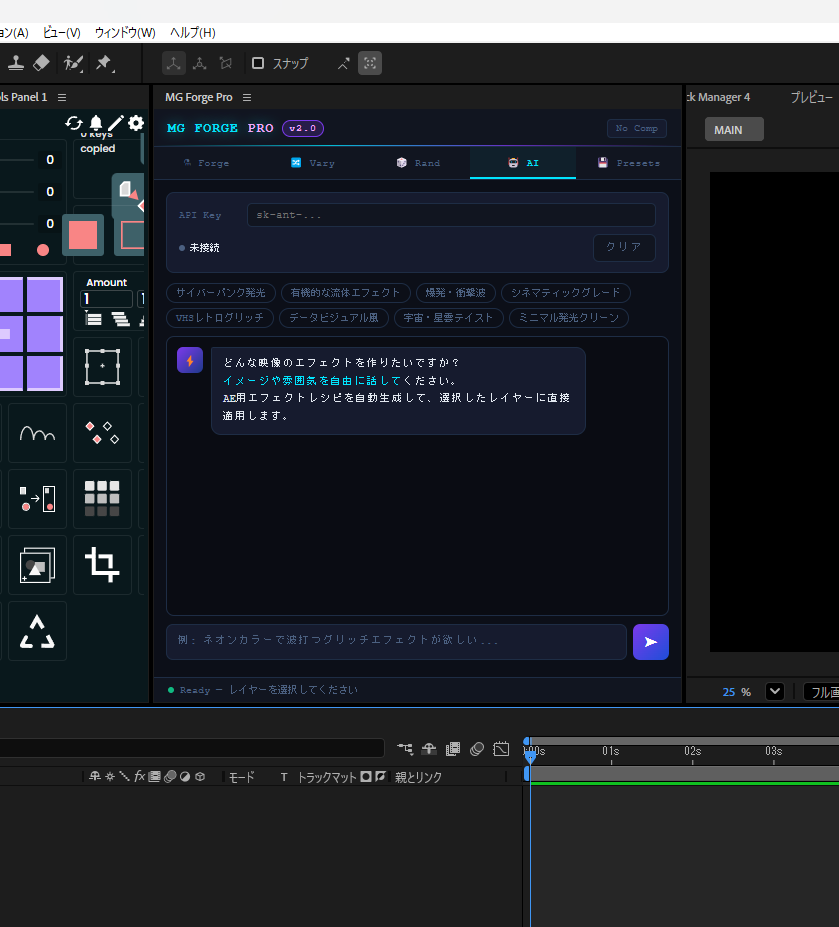Select the Clone Stamp tool
This screenshot has width=839, height=927.
coord(15,63)
